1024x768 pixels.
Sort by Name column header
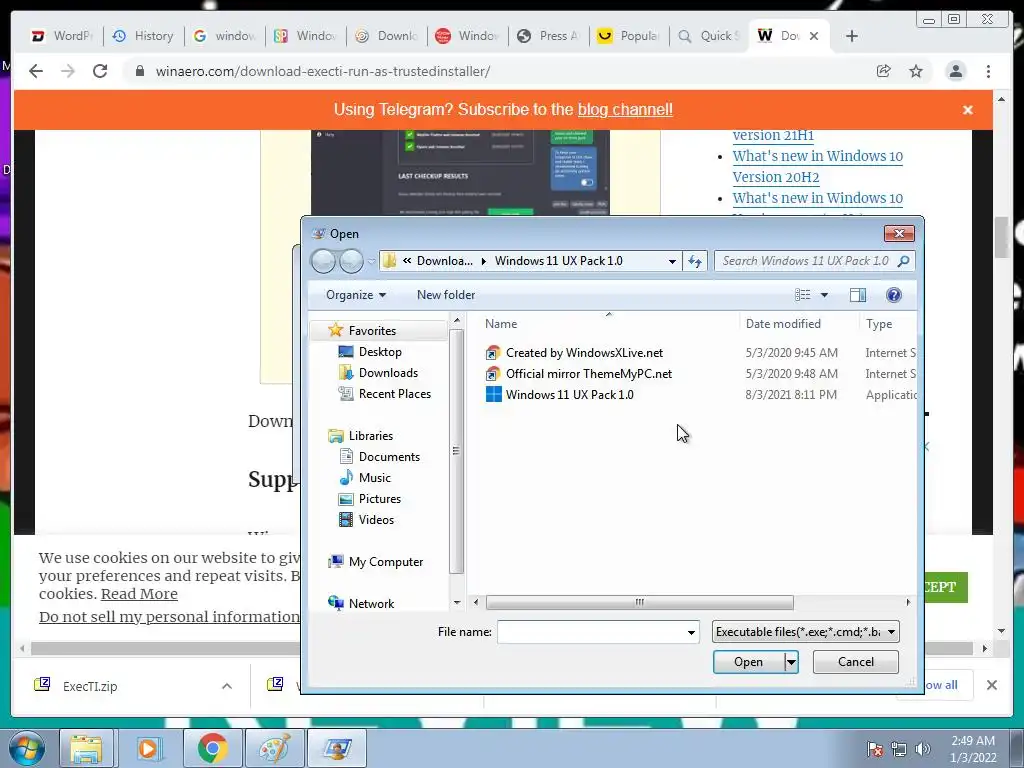501,324
